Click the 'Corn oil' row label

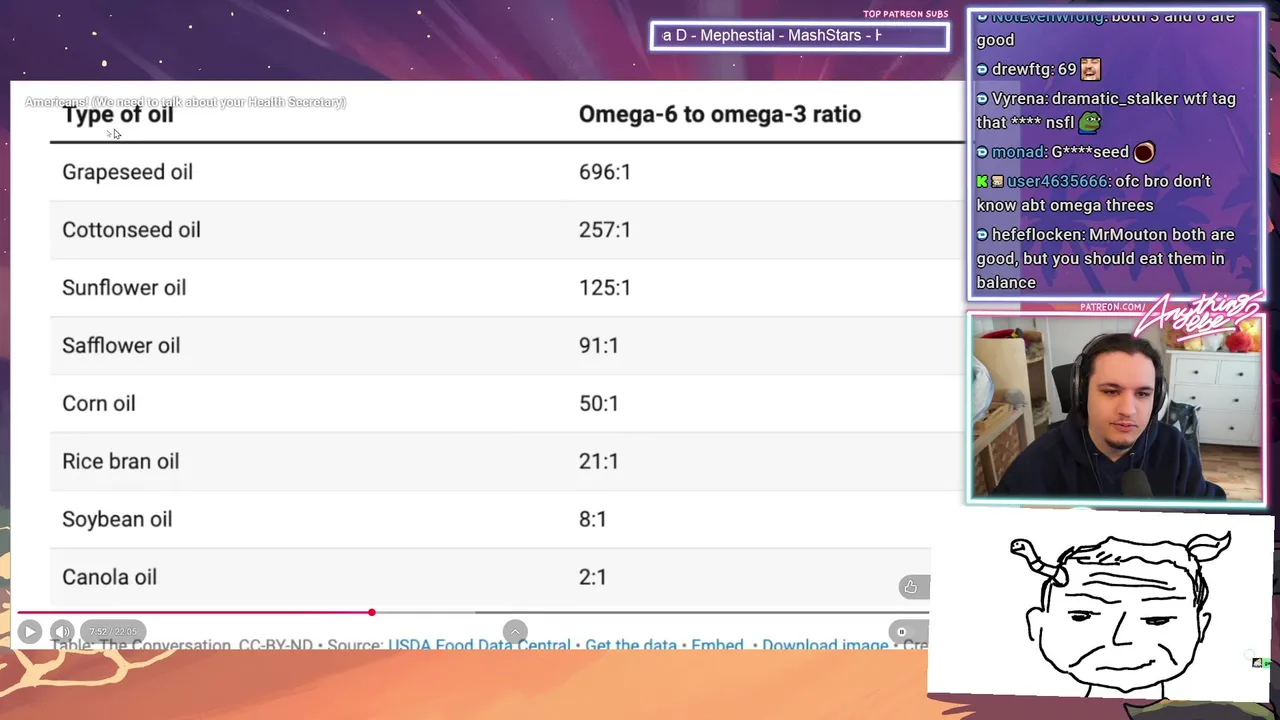point(98,404)
